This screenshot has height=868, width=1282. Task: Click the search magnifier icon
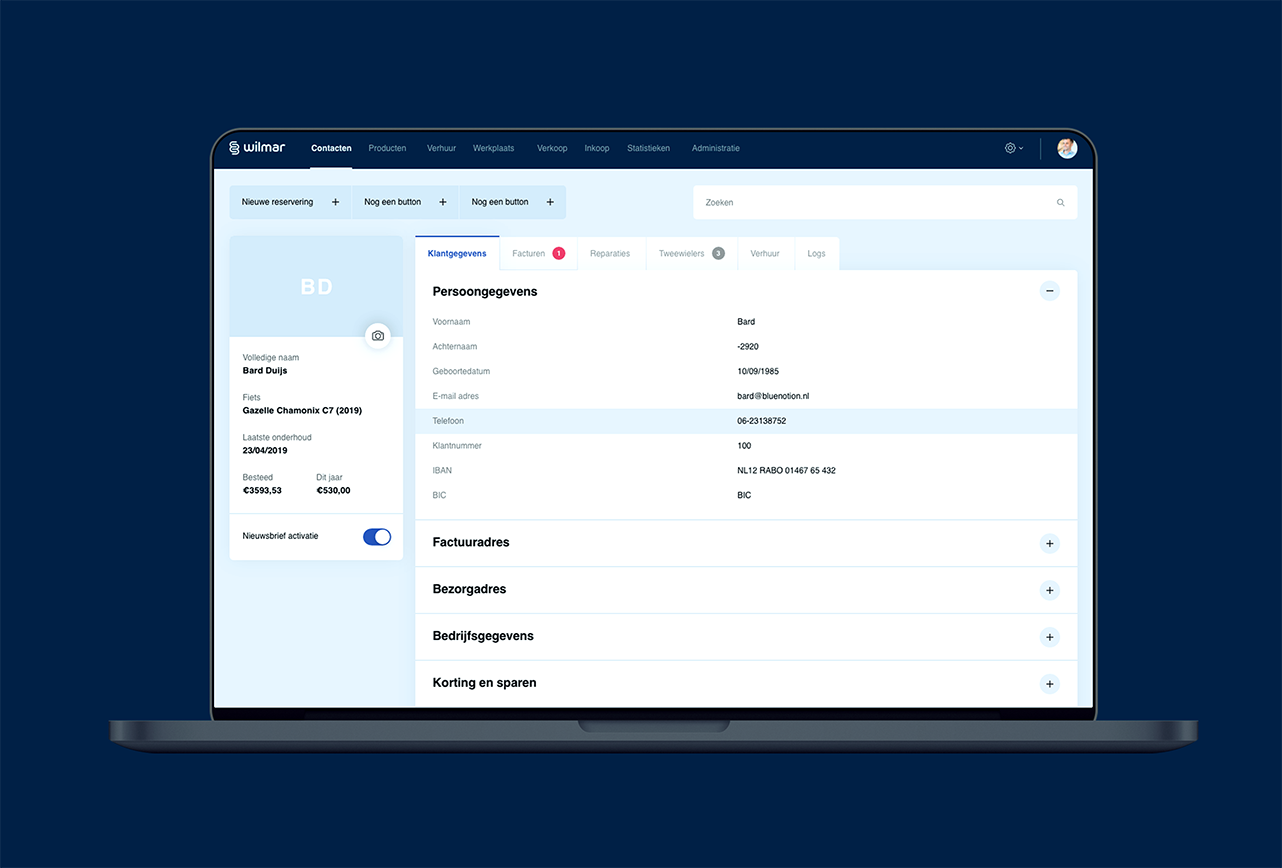coord(1061,203)
